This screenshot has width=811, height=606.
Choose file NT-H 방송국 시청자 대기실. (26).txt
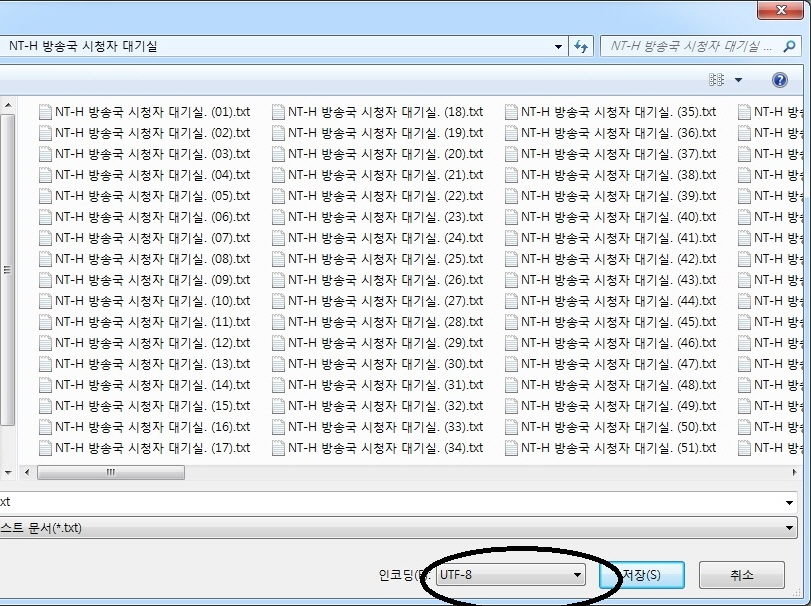[x=385, y=280]
